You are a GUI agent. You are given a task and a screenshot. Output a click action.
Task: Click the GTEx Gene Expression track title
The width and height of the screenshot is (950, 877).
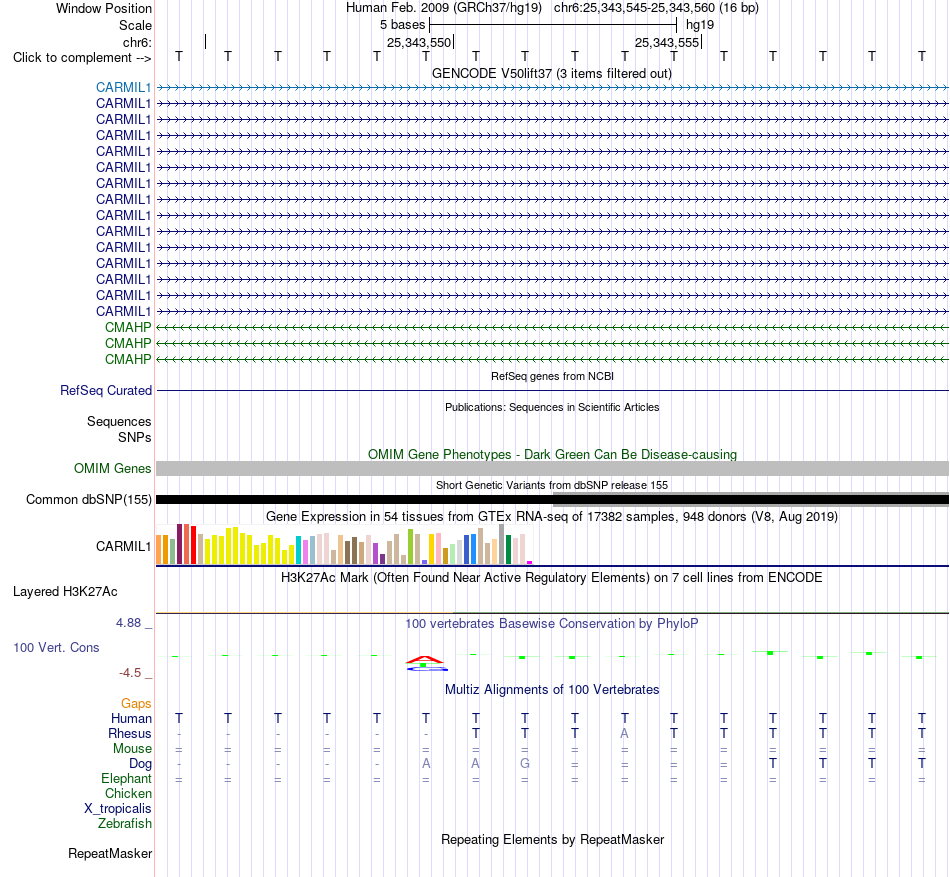[x=552, y=517]
